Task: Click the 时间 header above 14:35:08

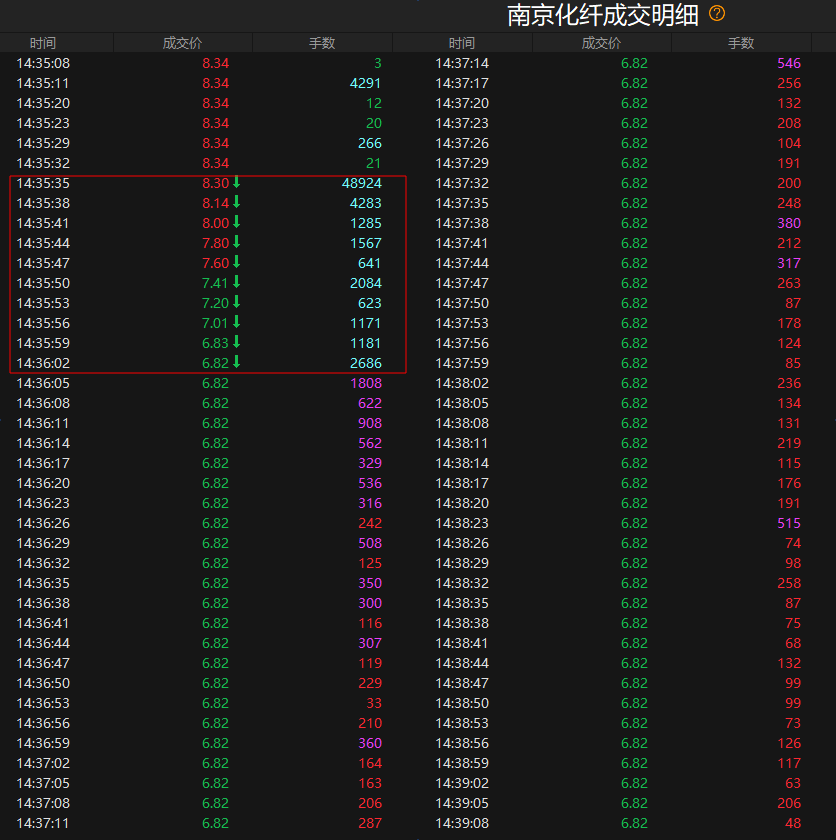Action: click(43, 43)
